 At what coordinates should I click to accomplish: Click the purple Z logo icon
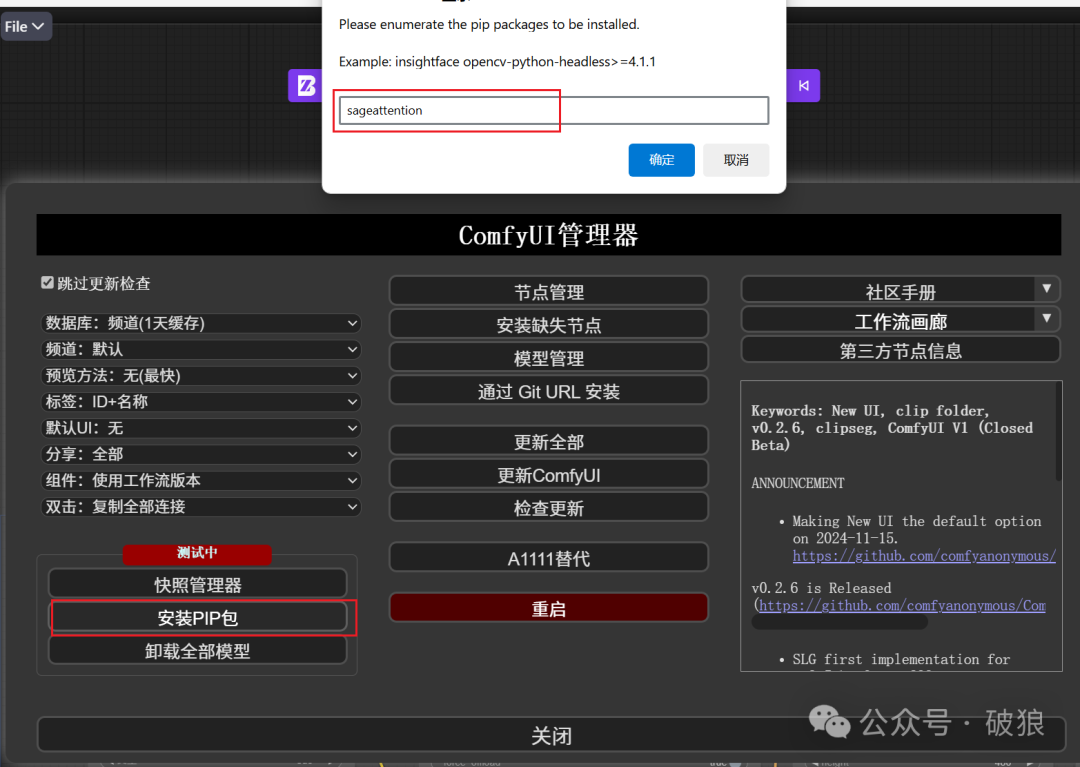coord(305,85)
